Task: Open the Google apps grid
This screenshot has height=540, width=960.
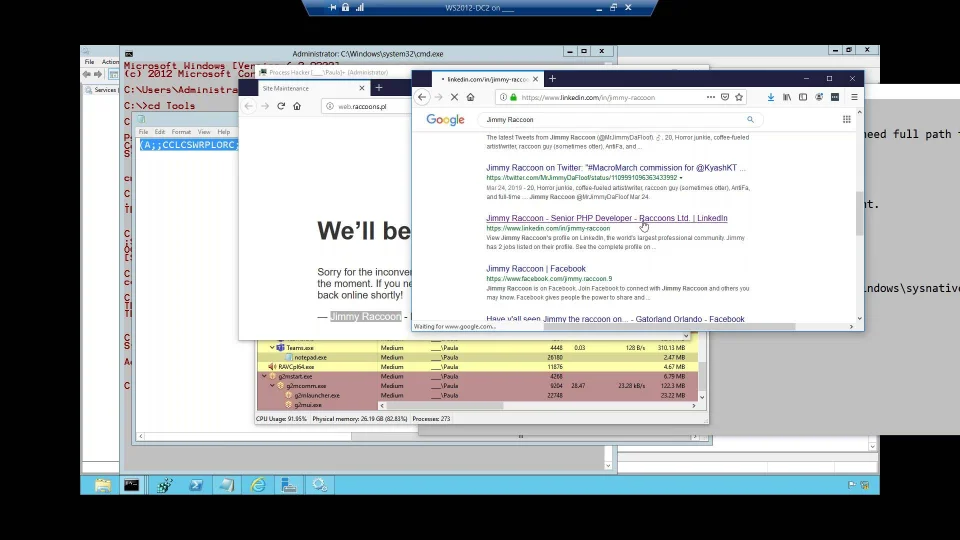Action: pos(846,119)
